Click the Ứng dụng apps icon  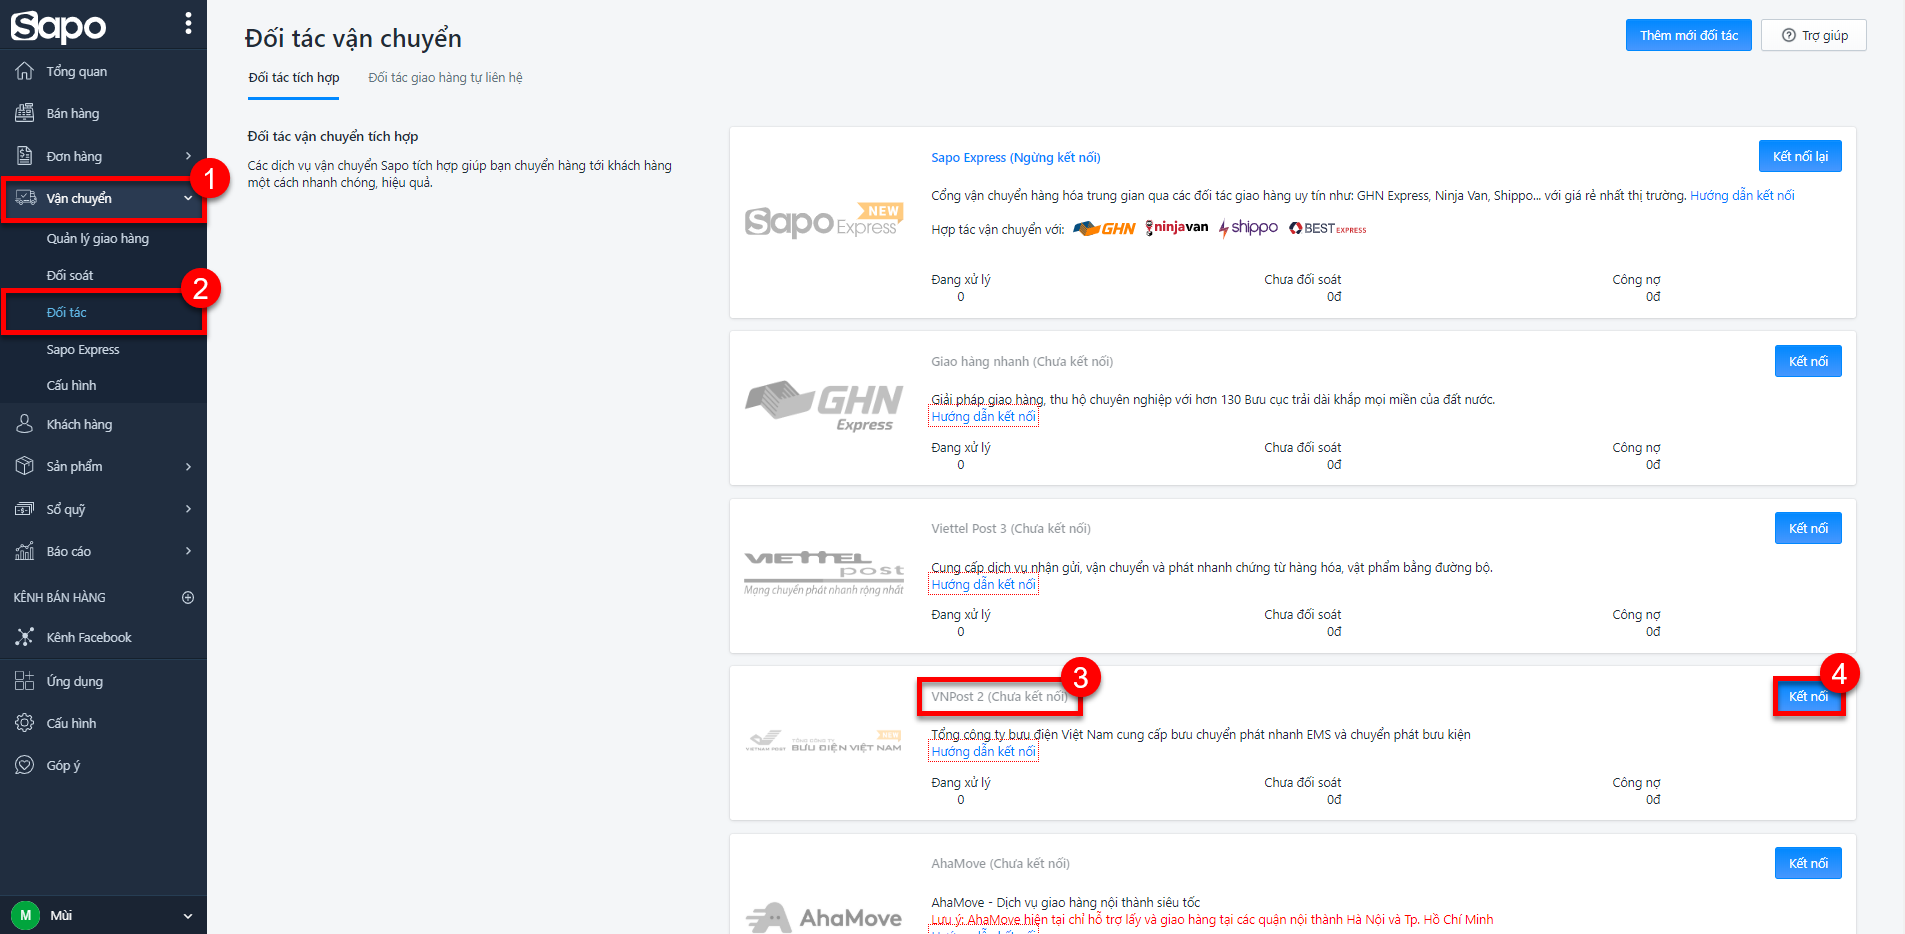(x=25, y=681)
